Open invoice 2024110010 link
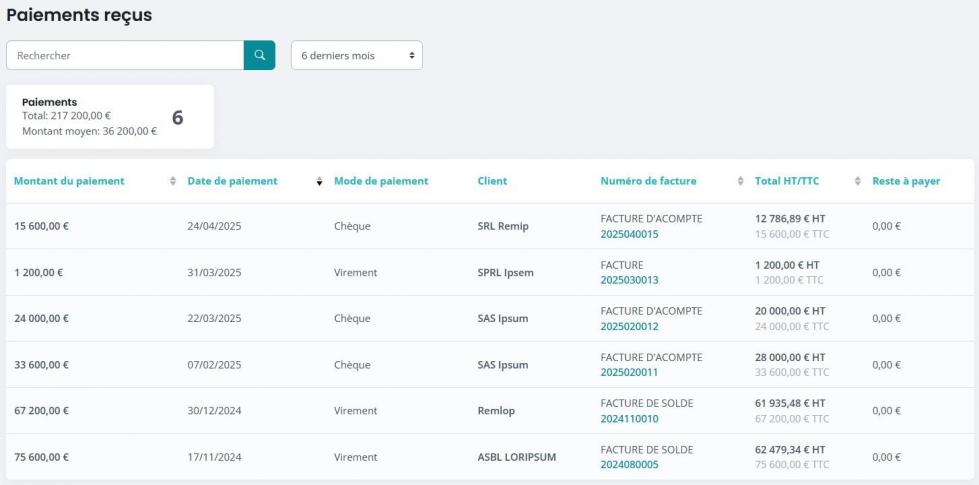 point(629,418)
